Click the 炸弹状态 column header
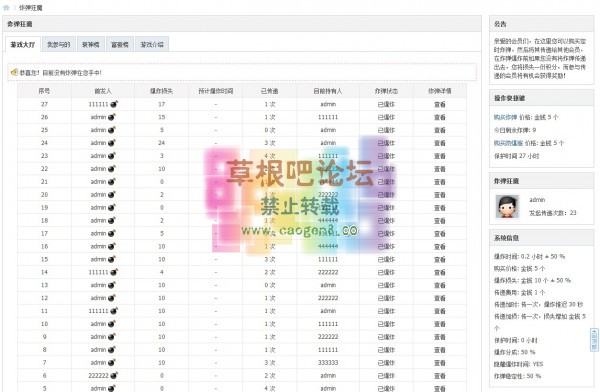 pos(386,91)
